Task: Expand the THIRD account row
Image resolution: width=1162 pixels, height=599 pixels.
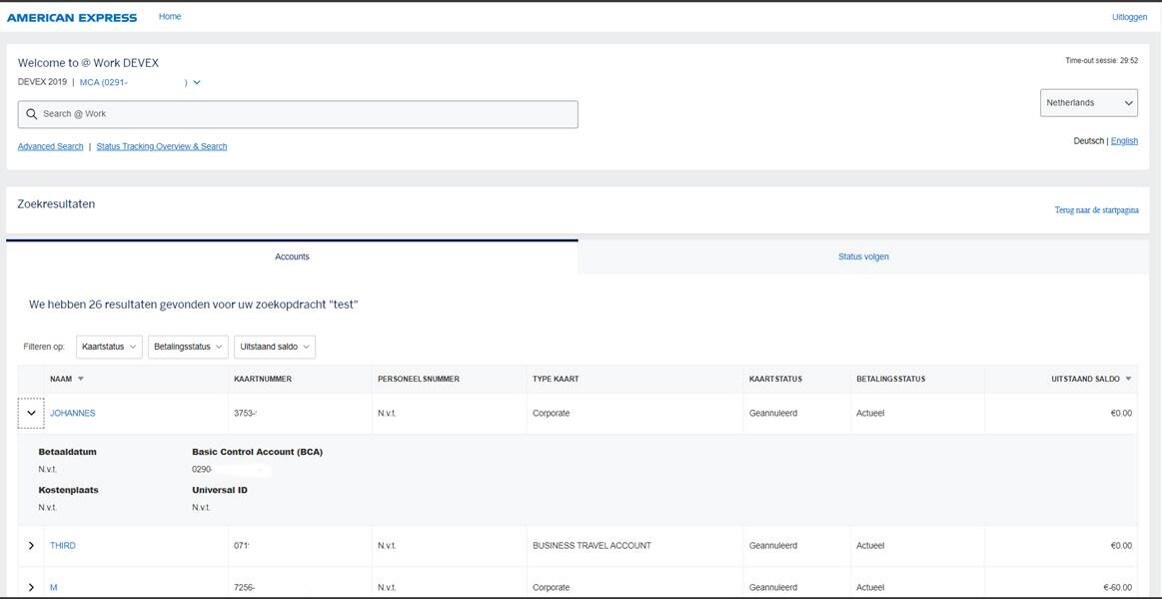Action: pos(31,546)
